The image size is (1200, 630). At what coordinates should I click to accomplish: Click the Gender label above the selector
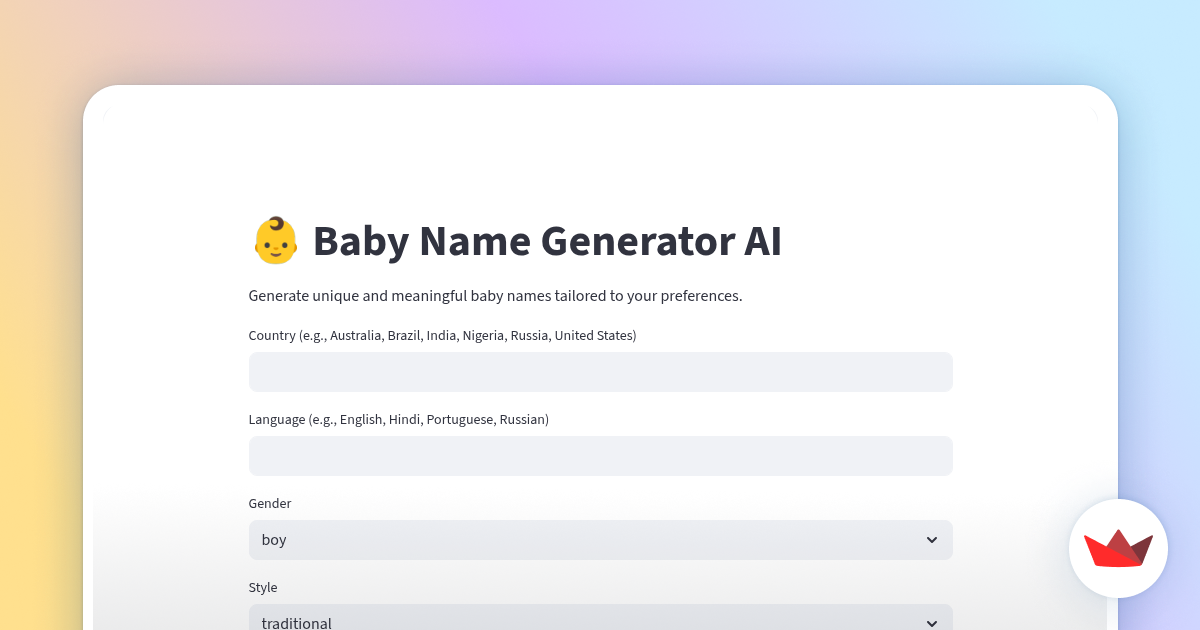270,504
